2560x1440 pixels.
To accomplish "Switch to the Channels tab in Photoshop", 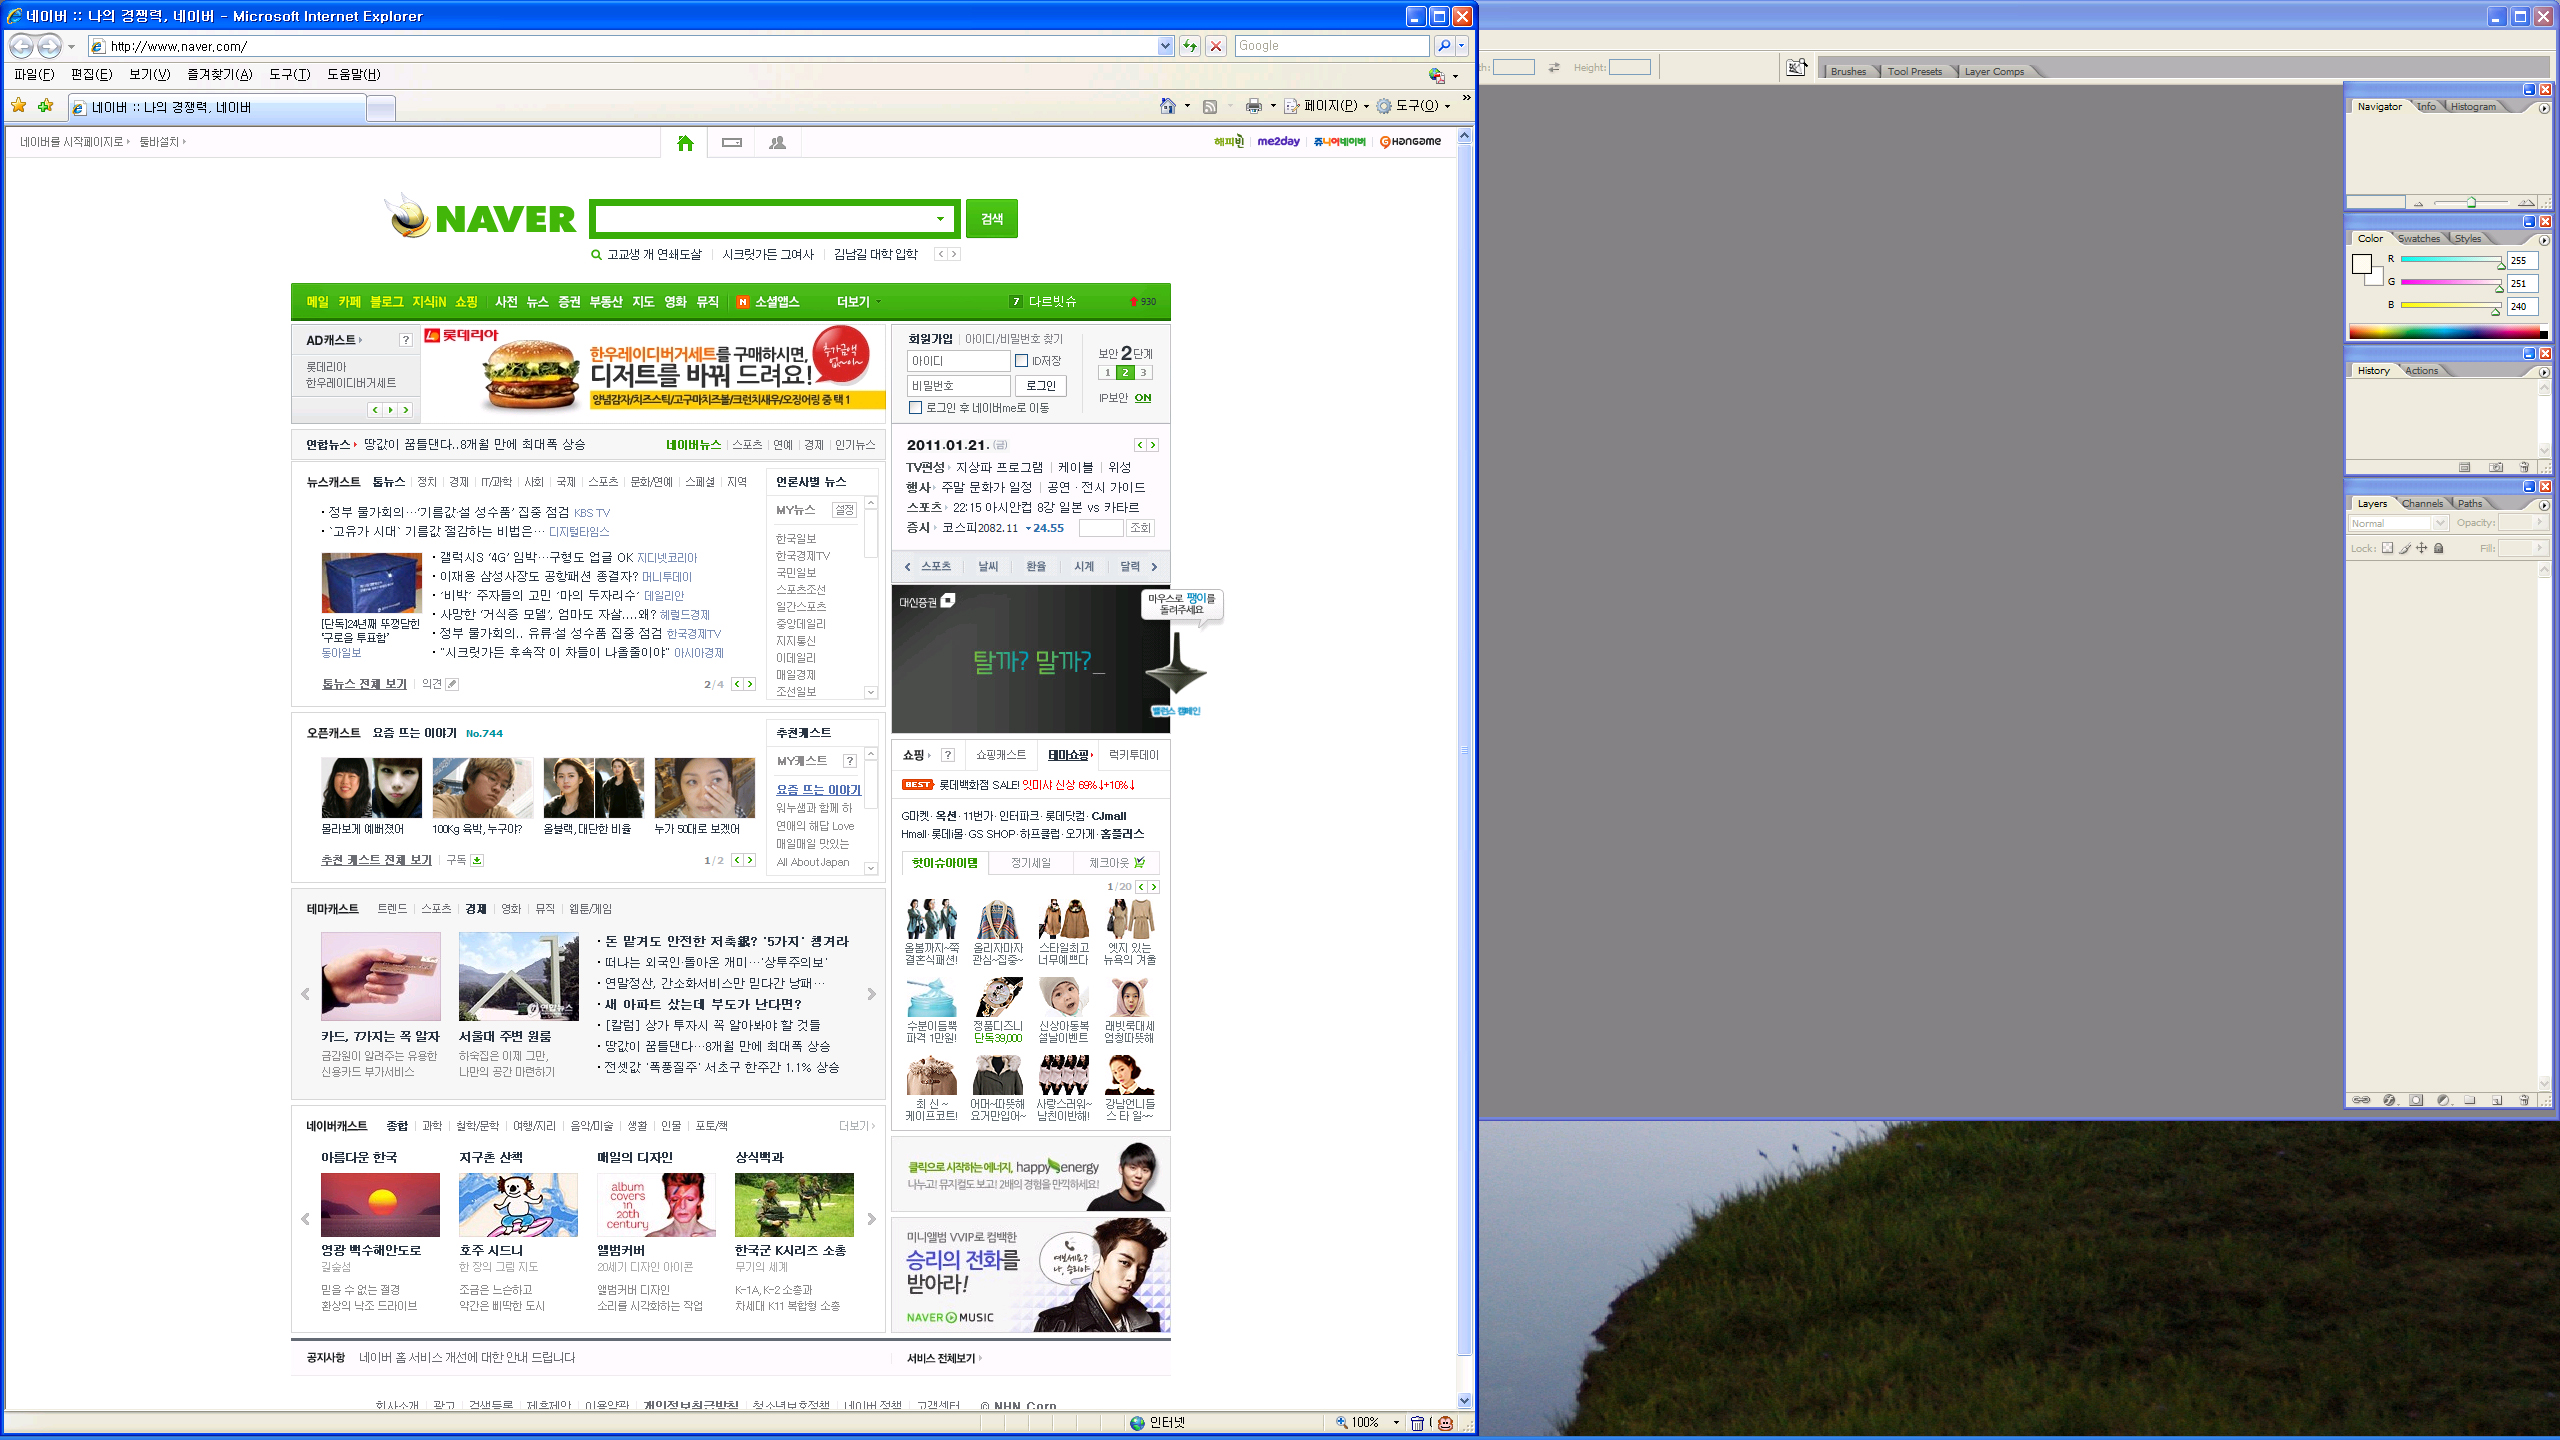I will 2422,504.
